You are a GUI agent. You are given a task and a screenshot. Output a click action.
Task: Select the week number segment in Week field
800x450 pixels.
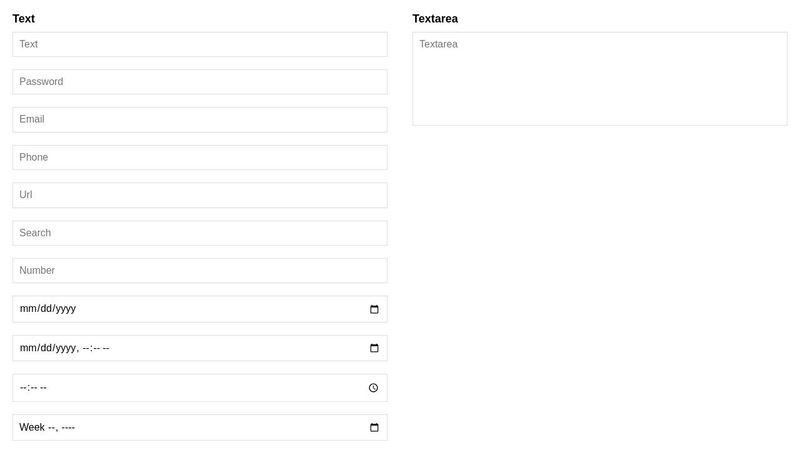point(52,428)
